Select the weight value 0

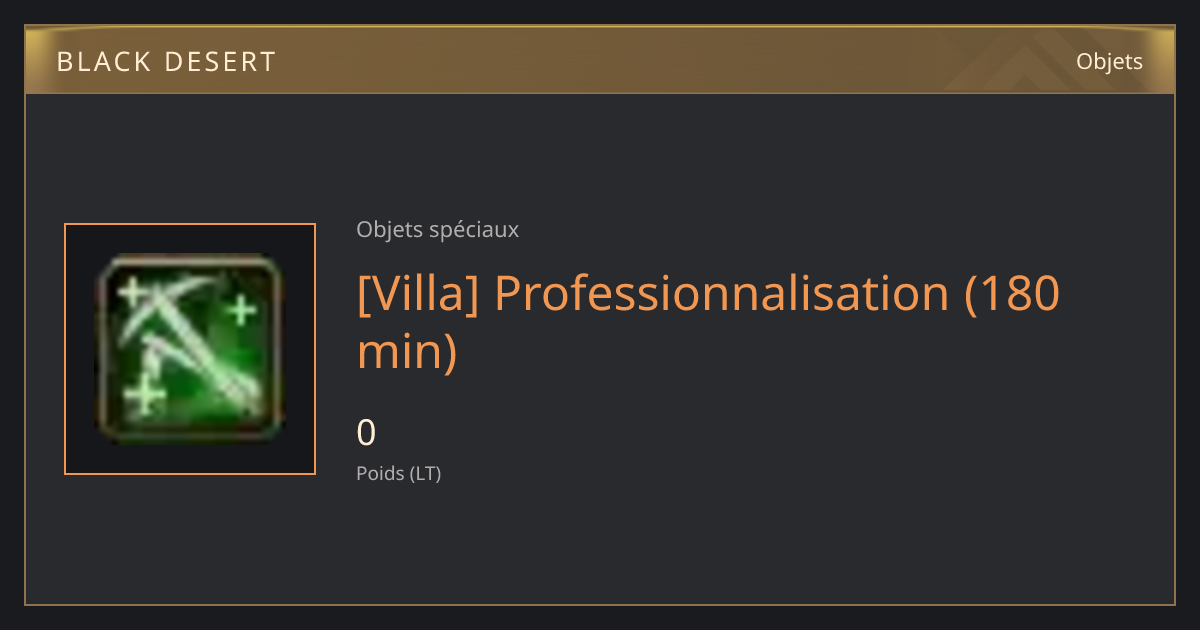pyautogui.click(x=366, y=433)
